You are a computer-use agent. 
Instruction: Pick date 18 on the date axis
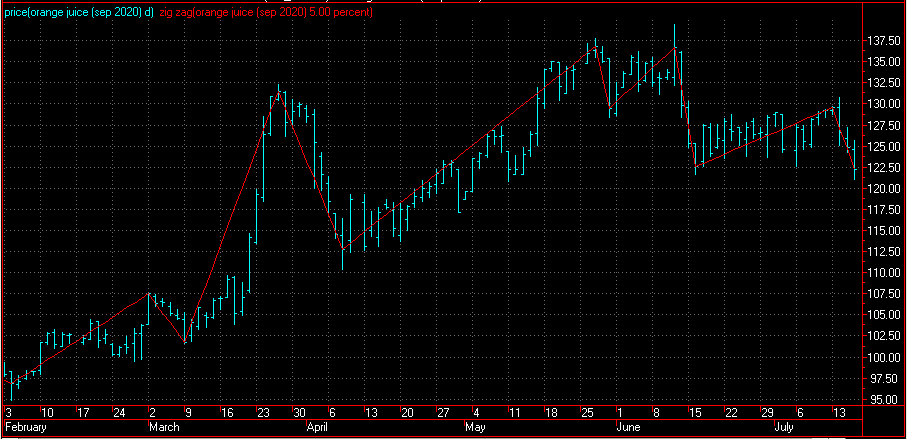point(551,413)
